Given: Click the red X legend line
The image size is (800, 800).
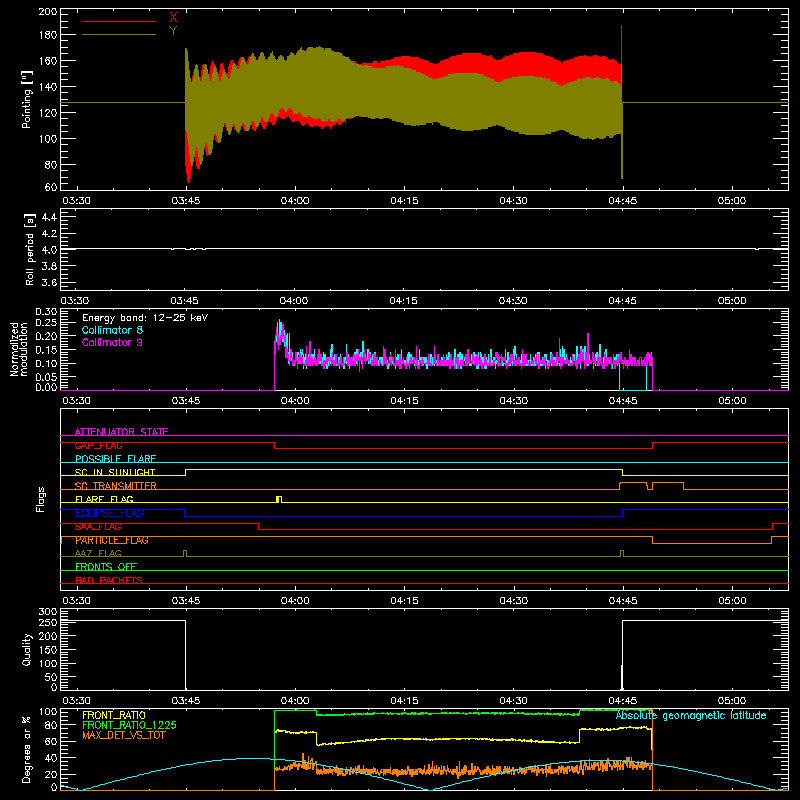Looking at the screenshot, I should [119, 21].
